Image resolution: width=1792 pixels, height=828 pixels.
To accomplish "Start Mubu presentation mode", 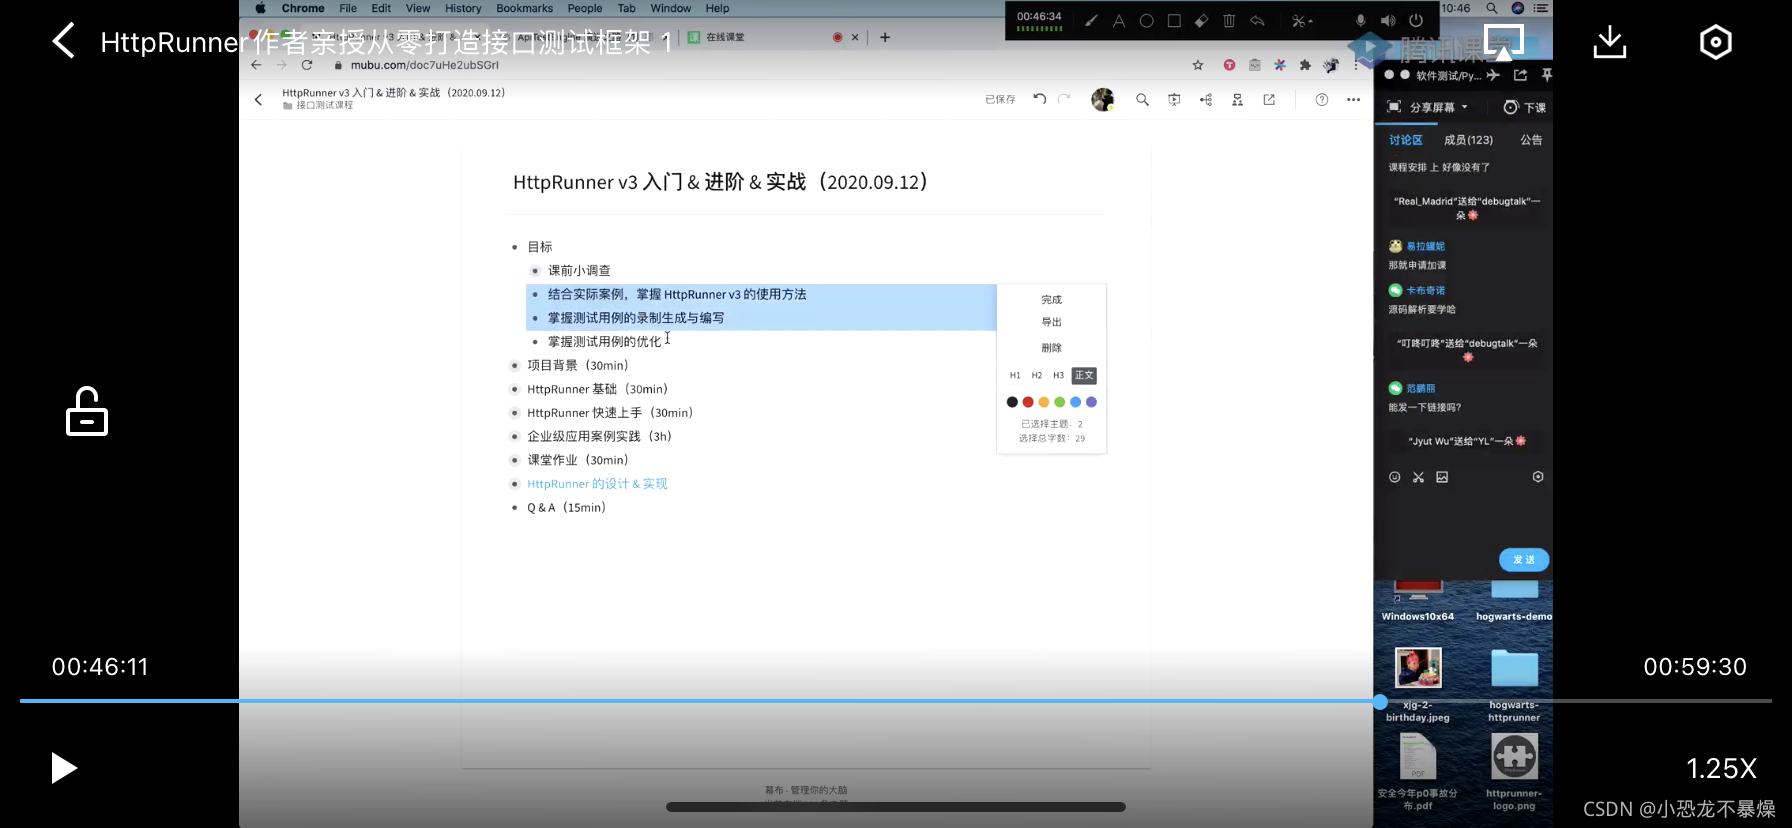I will [x=1174, y=99].
